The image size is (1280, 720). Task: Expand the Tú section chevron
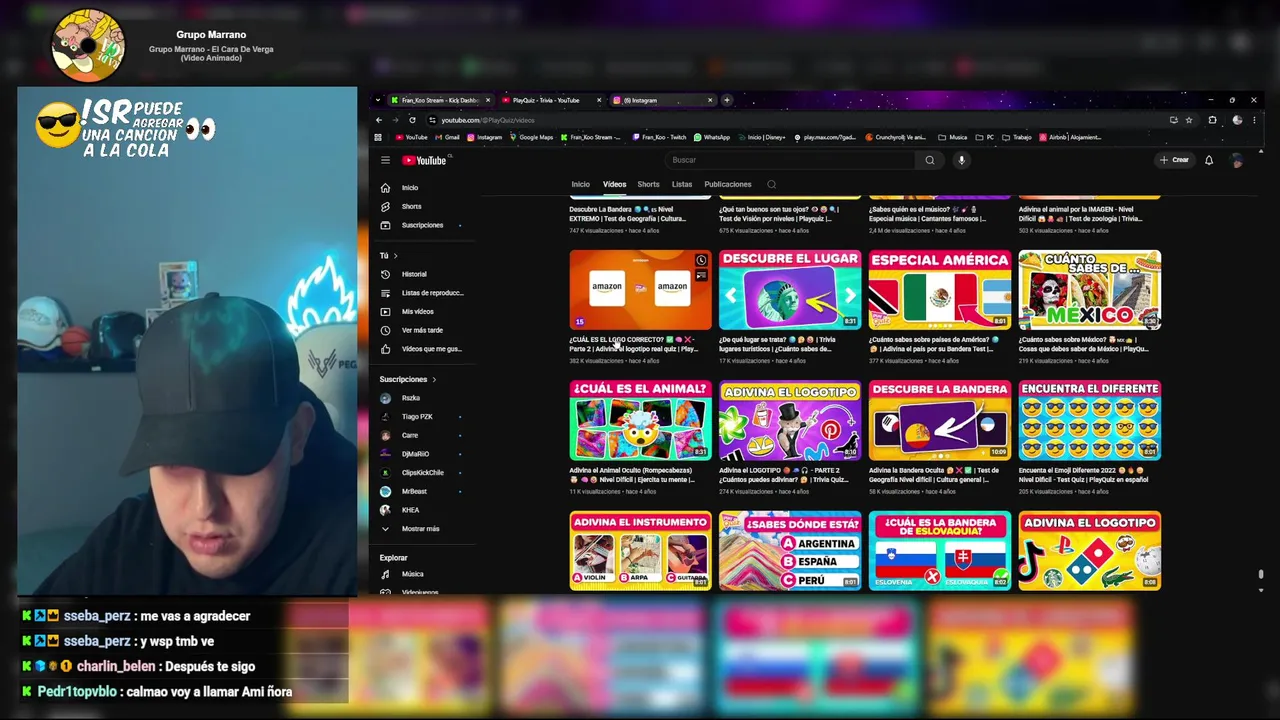point(395,256)
